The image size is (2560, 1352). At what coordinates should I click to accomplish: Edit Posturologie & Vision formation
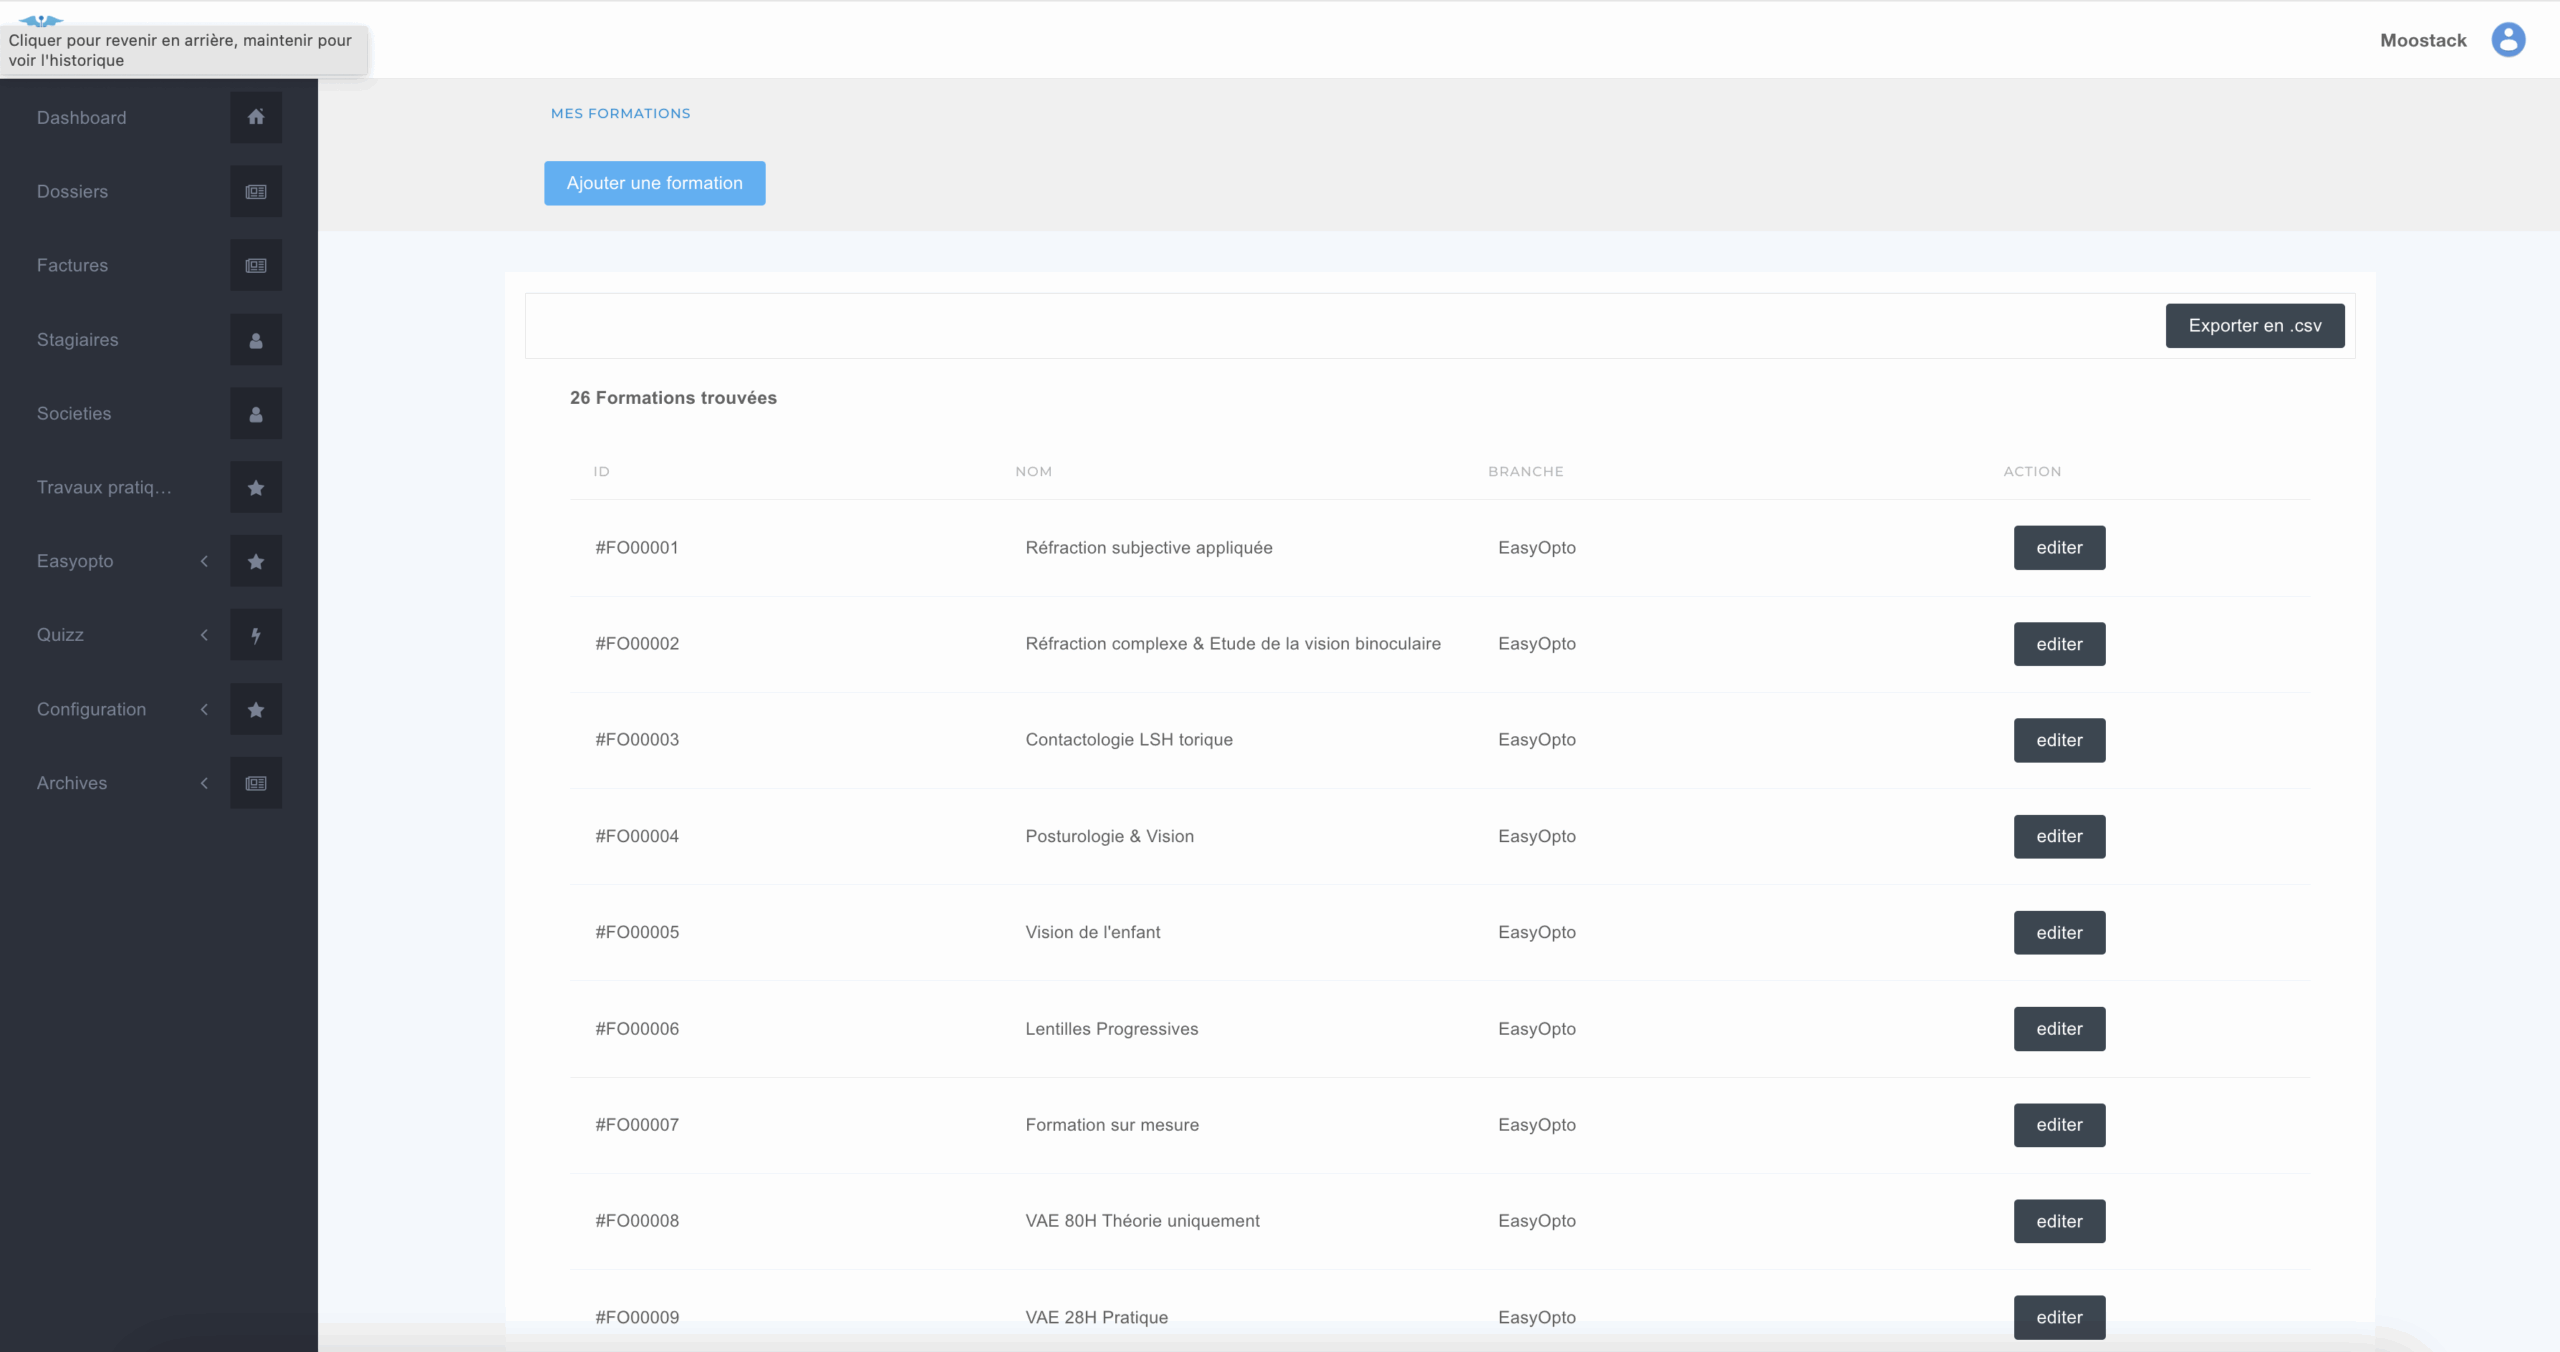[2059, 836]
